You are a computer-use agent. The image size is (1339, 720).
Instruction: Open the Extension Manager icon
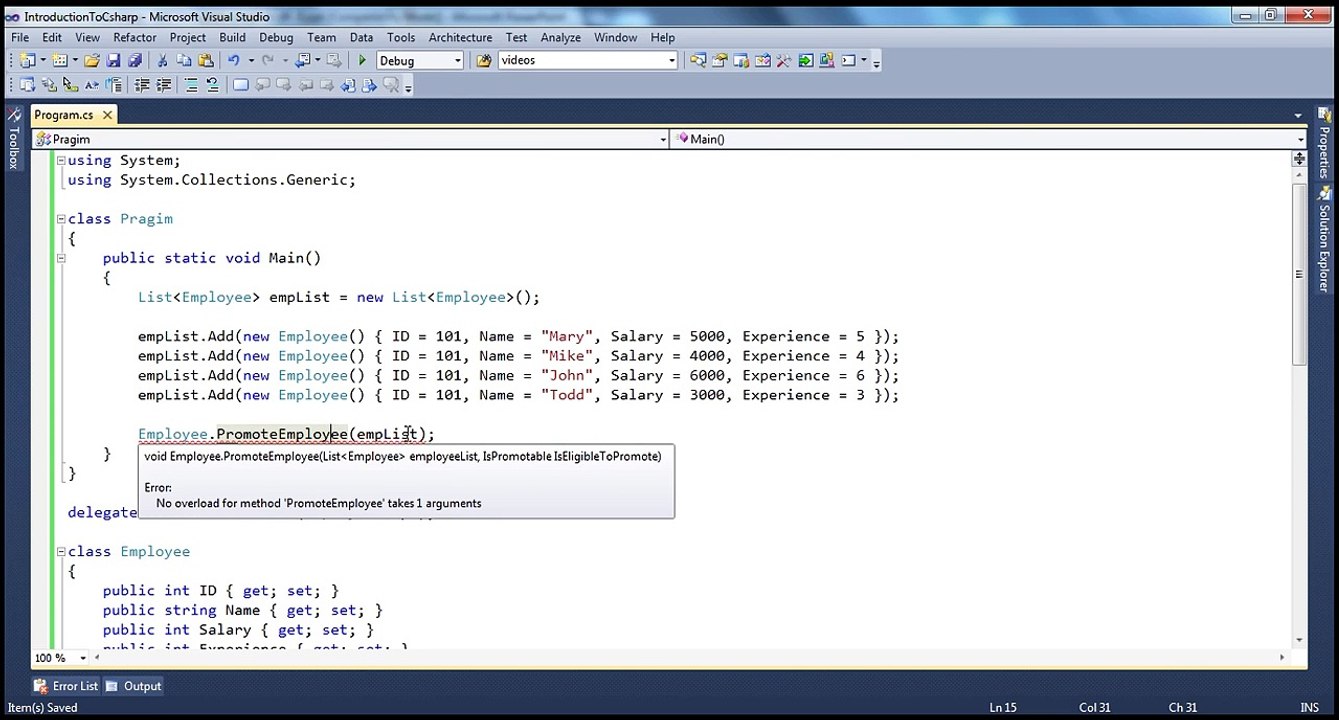[x=827, y=60]
